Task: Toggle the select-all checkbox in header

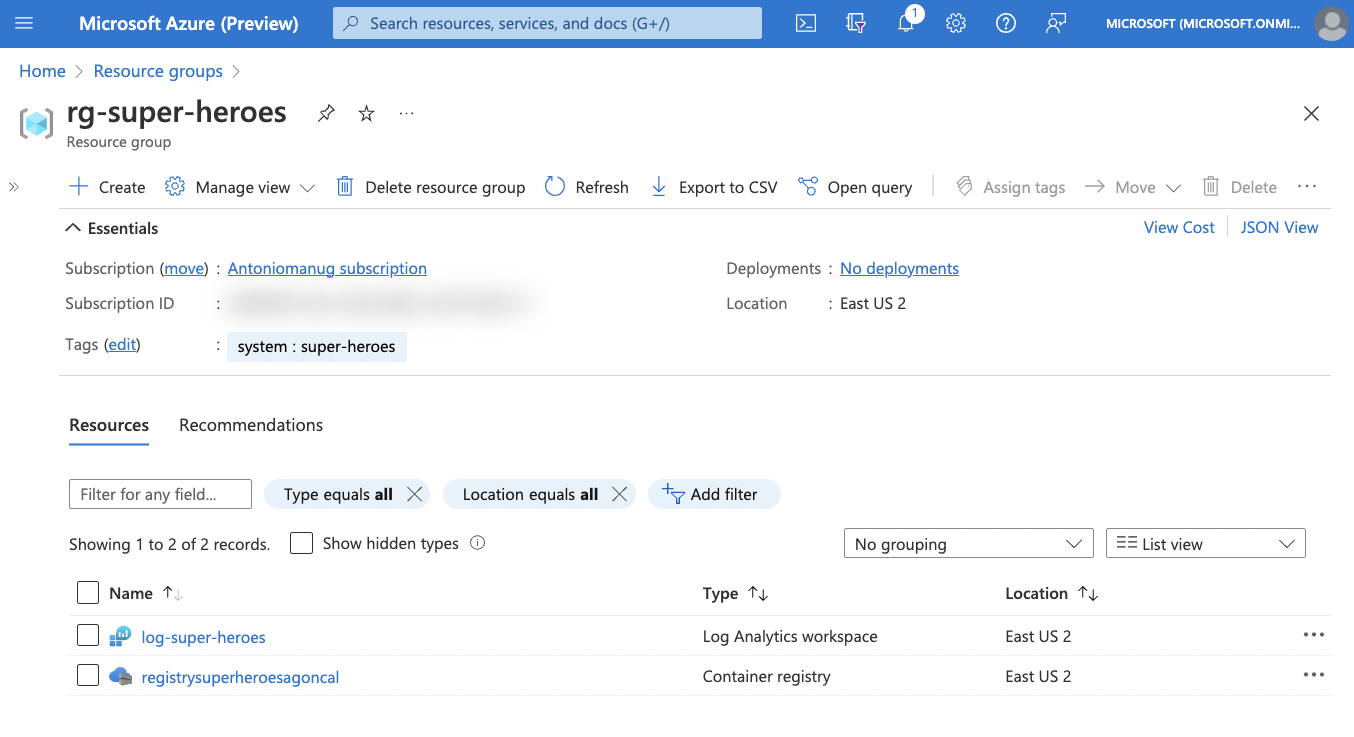Action: tap(88, 593)
